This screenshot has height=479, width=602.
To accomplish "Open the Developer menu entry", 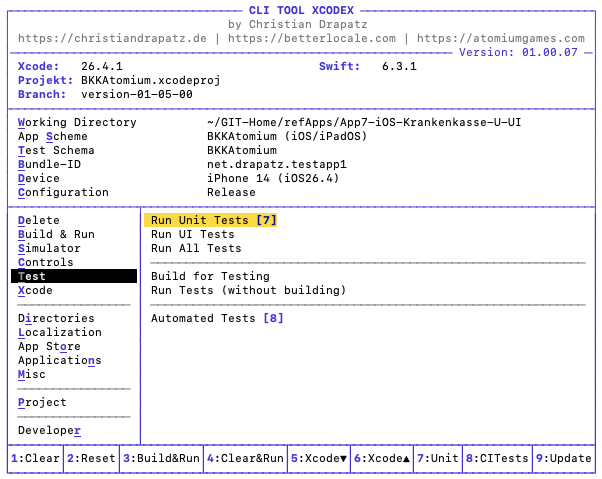I will (x=49, y=430).
